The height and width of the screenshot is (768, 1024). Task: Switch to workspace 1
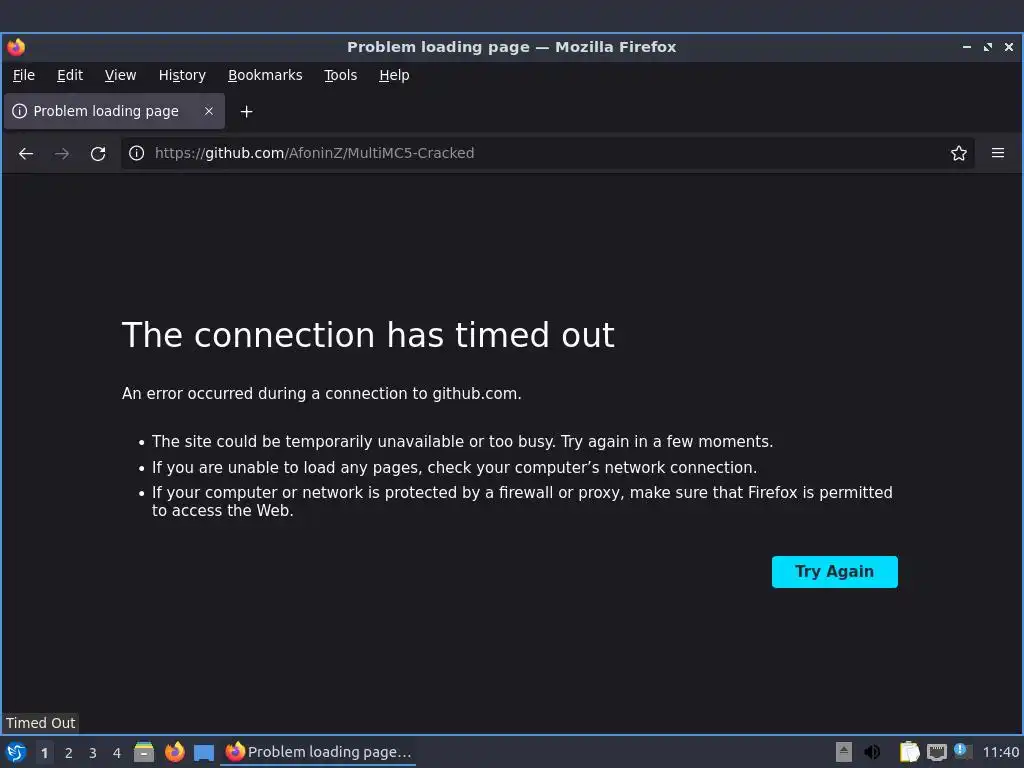pyautogui.click(x=44, y=753)
